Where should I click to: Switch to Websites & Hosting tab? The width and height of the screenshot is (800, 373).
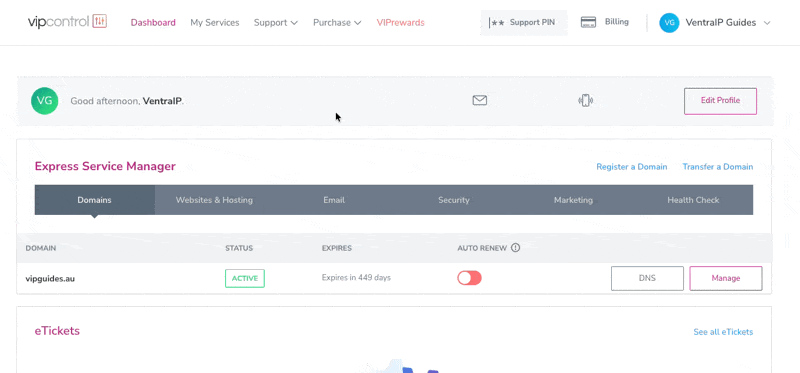click(214, 200)
